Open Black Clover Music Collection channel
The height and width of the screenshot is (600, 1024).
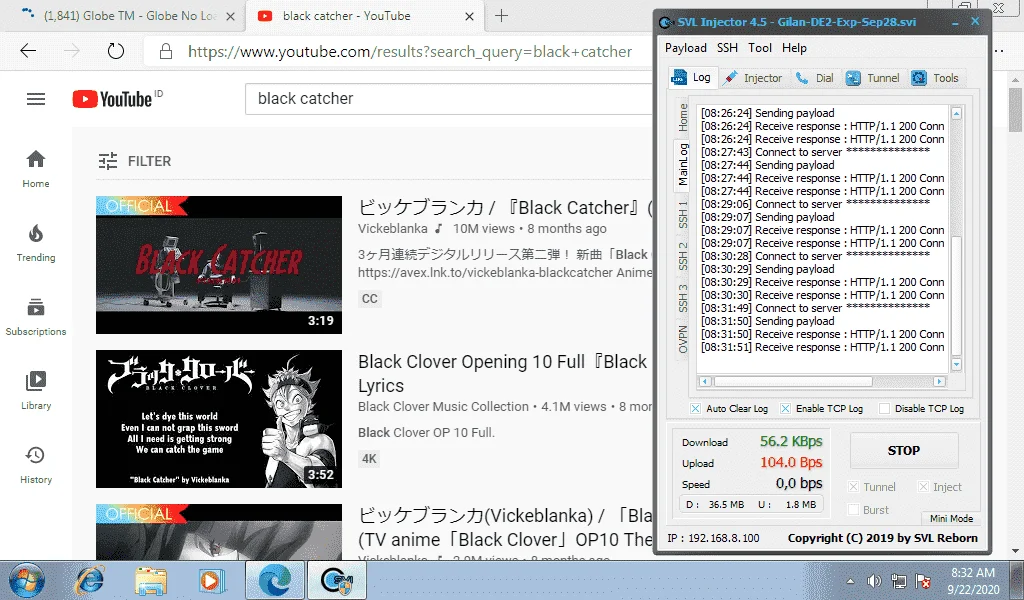pyautogui.click(x=443, y=406)
